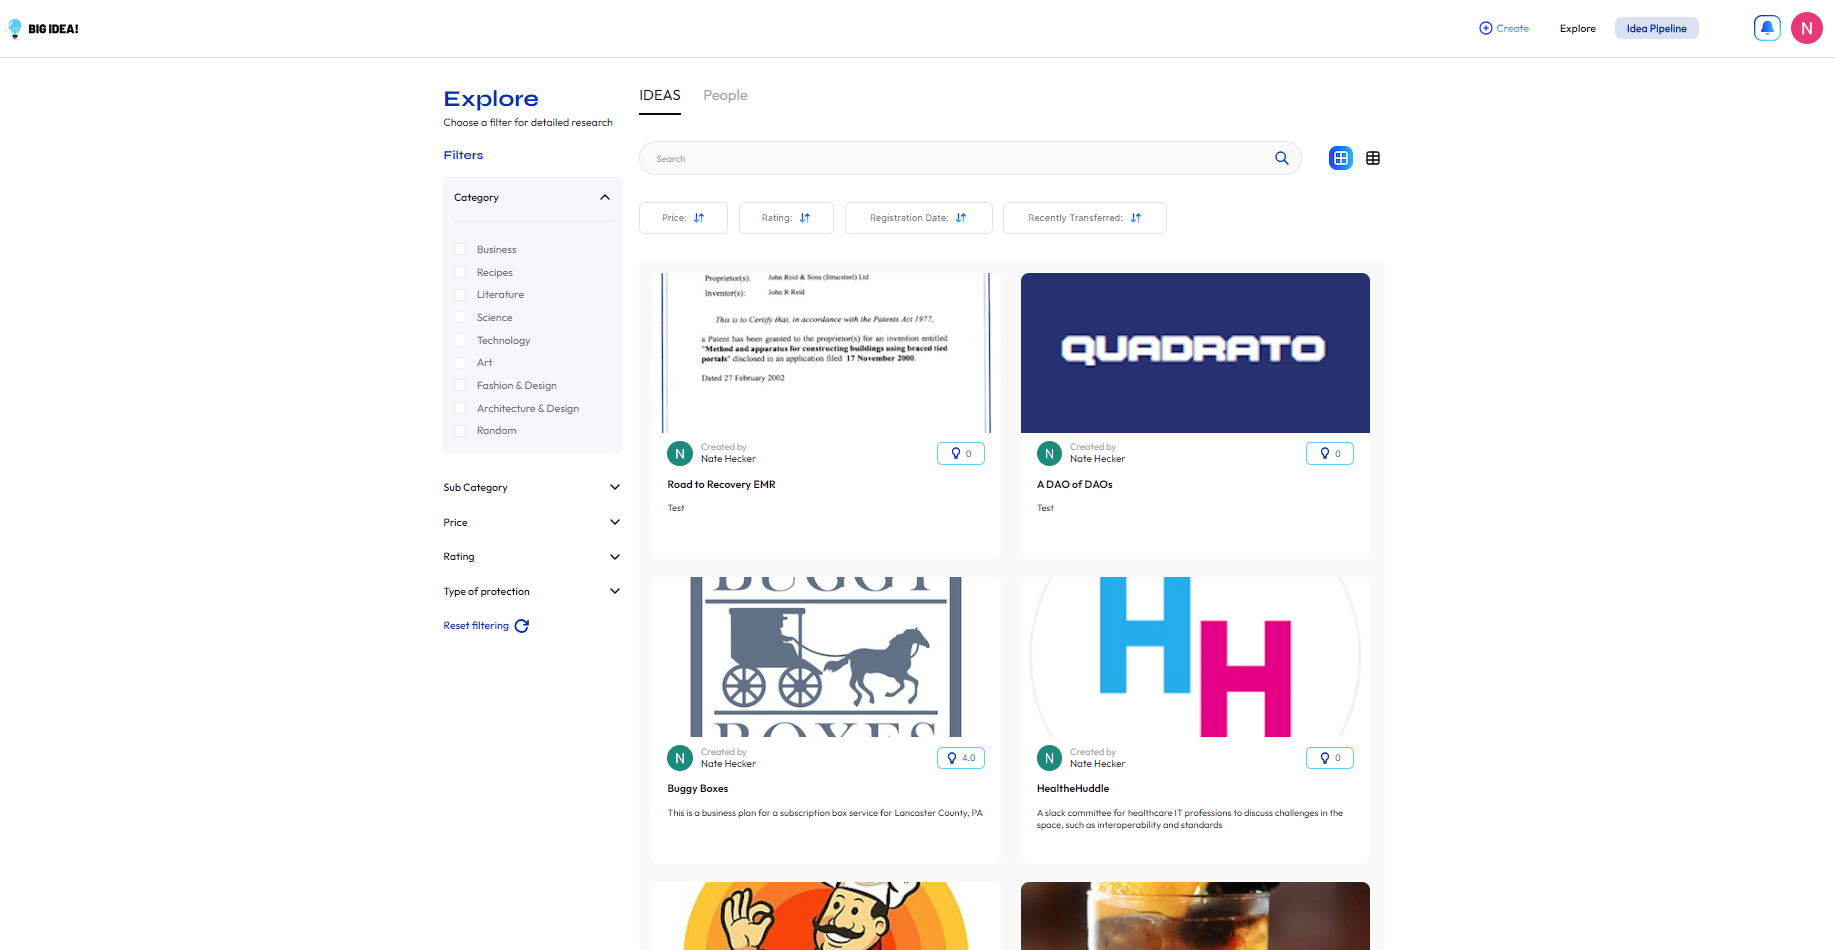Check the Art category filter
Image resolution: width=1835 pixels, height=950 pixels.
460,363
